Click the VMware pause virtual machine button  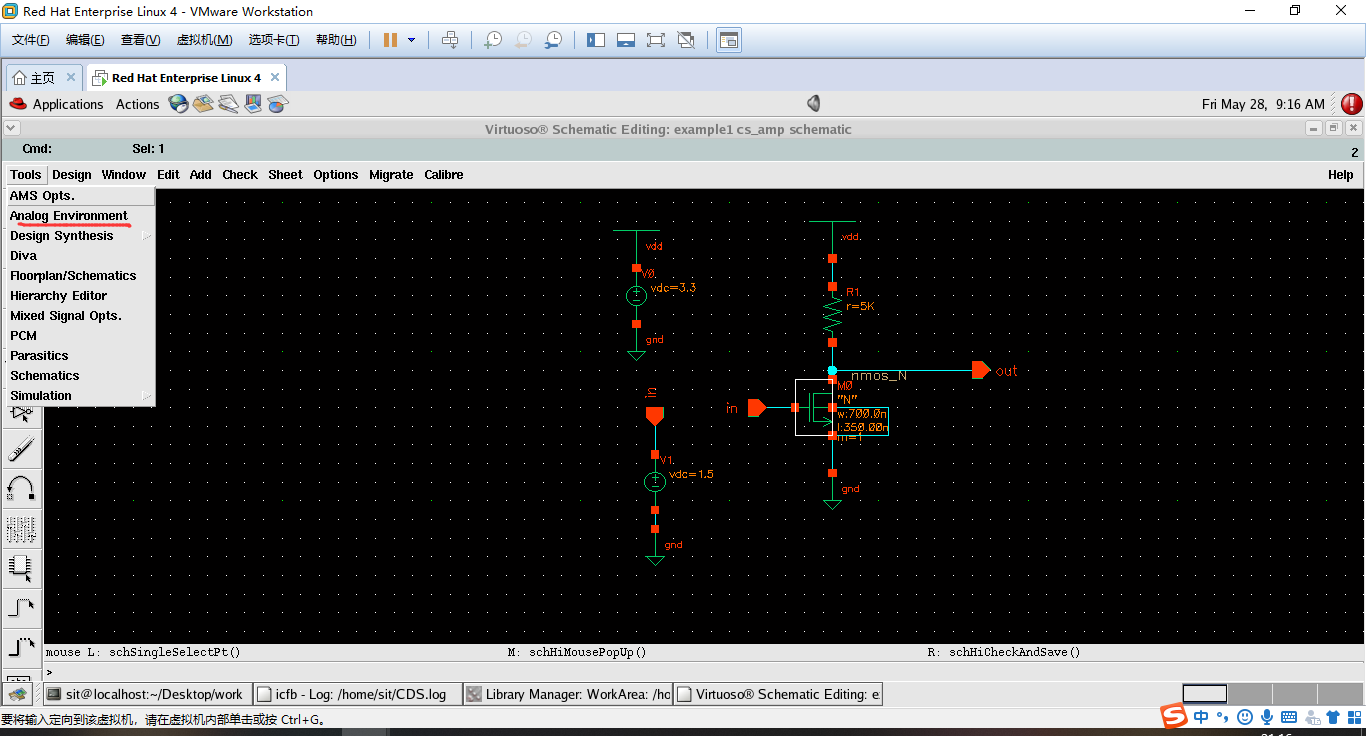pyautogui.click(x=390, y=40)
